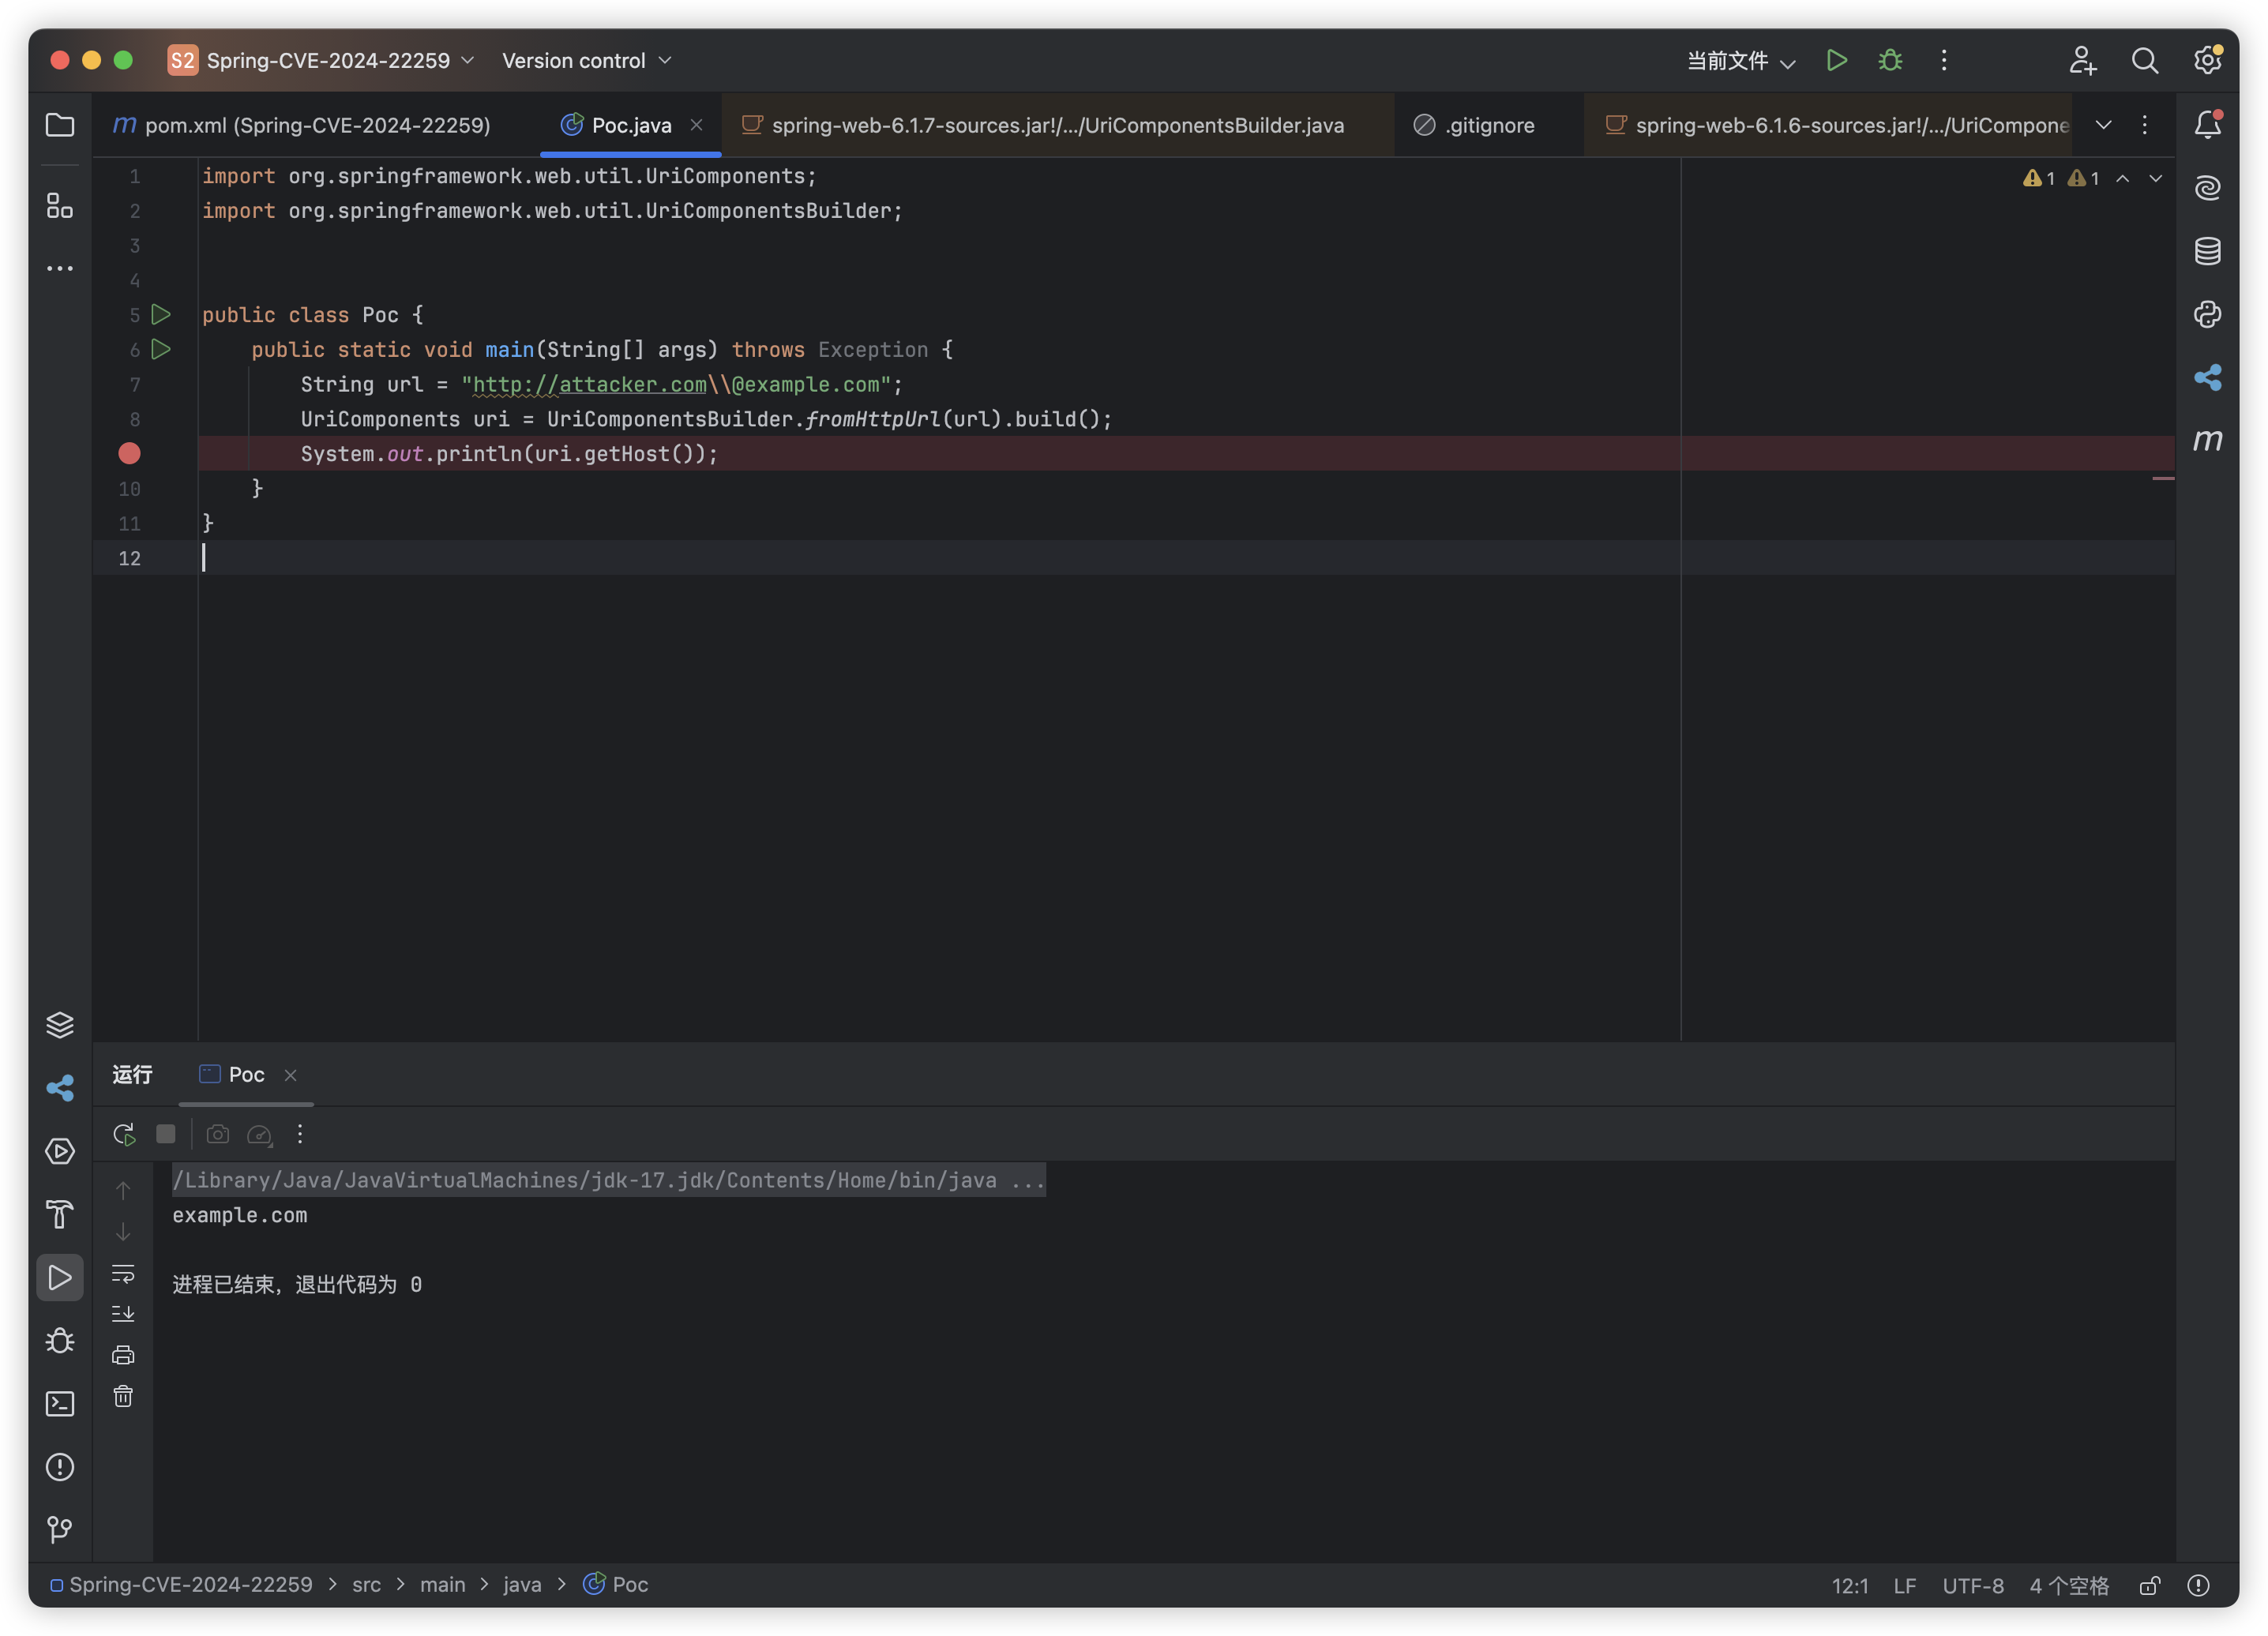This screenshot has width=2268, height=1636.
Task: Open the Build hammer tool window
Action: [60, 1214]
